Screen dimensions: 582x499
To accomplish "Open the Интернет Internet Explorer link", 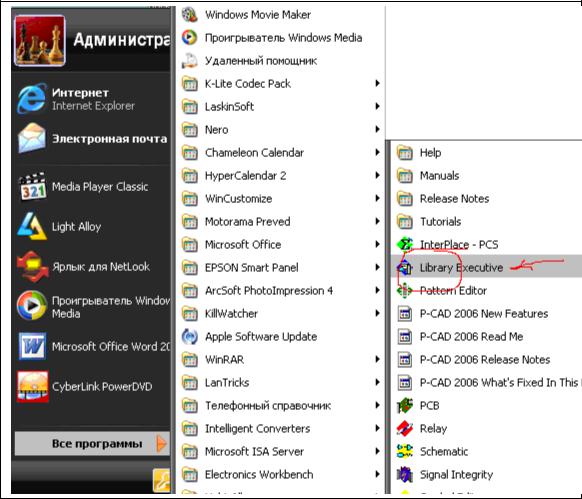I will (x=93, y=99).
